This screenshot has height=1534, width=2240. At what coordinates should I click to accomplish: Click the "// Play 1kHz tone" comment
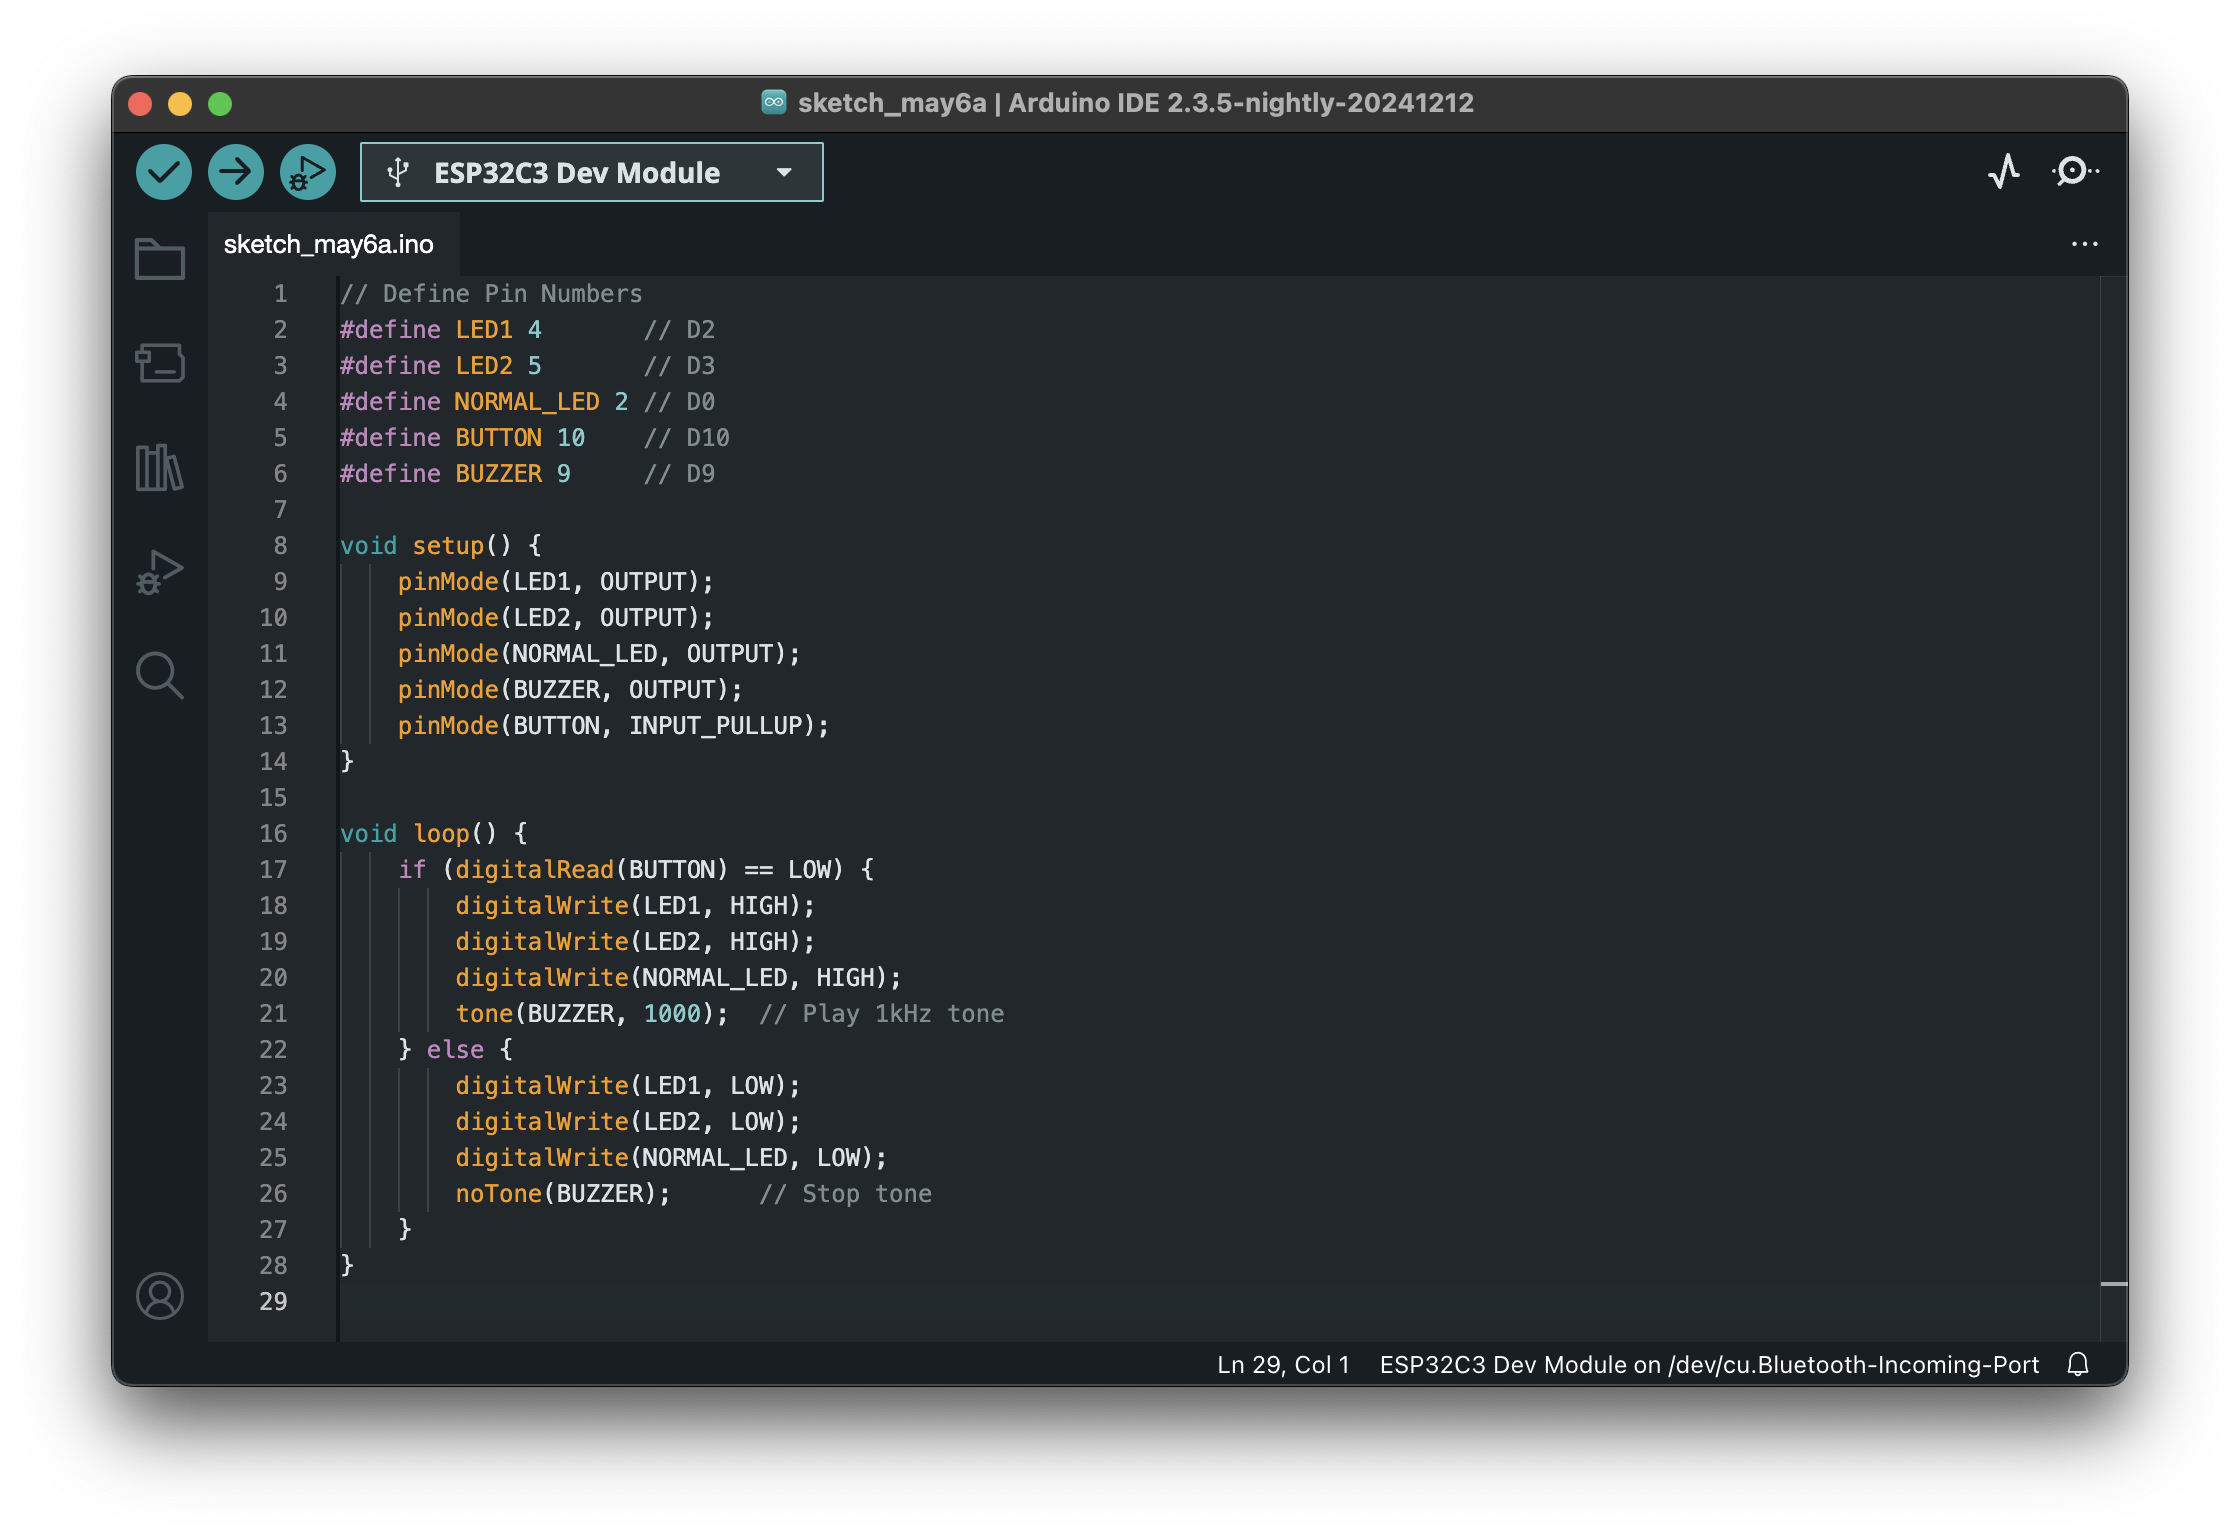pos(881,1013)
